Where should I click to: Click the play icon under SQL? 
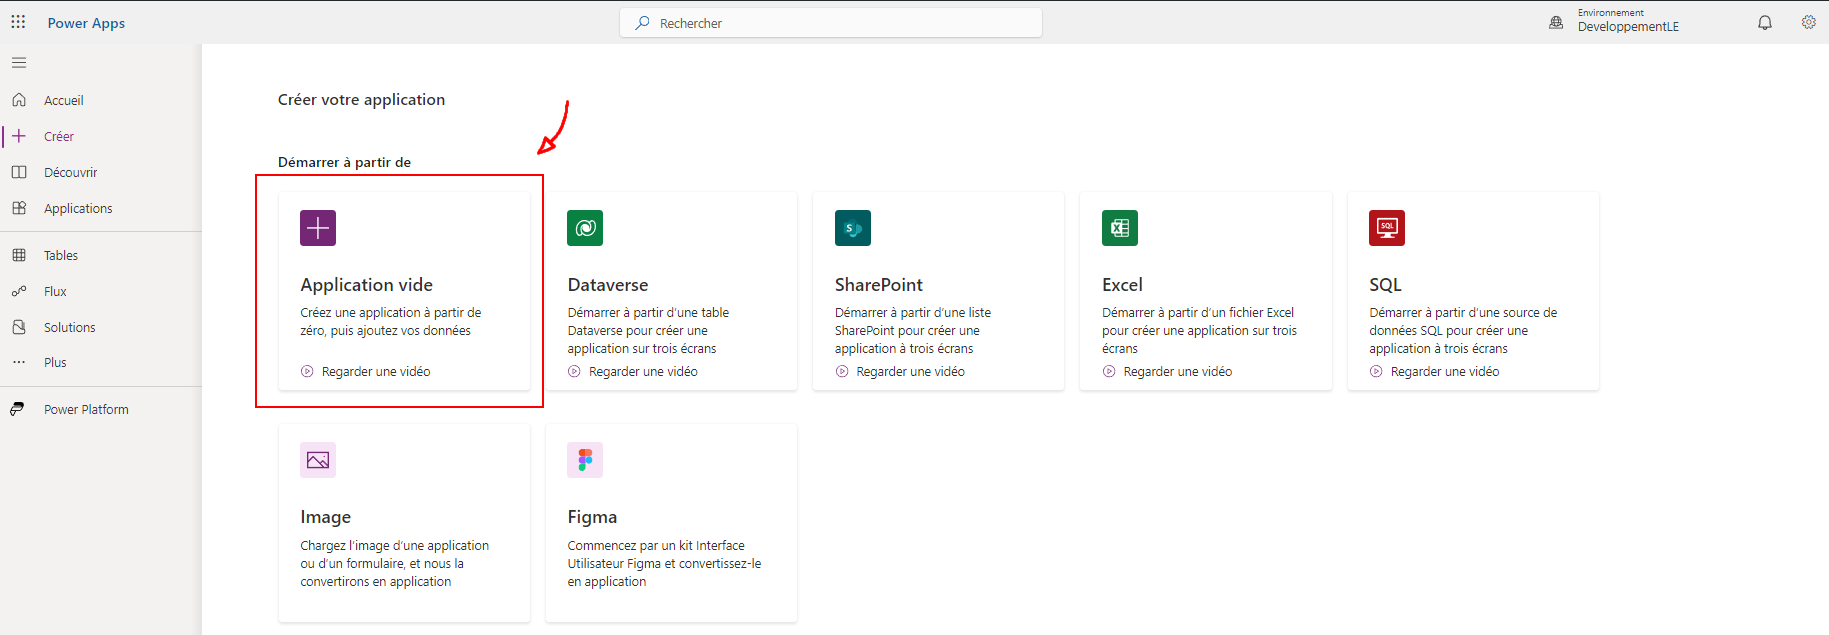tap(1376, 371)
